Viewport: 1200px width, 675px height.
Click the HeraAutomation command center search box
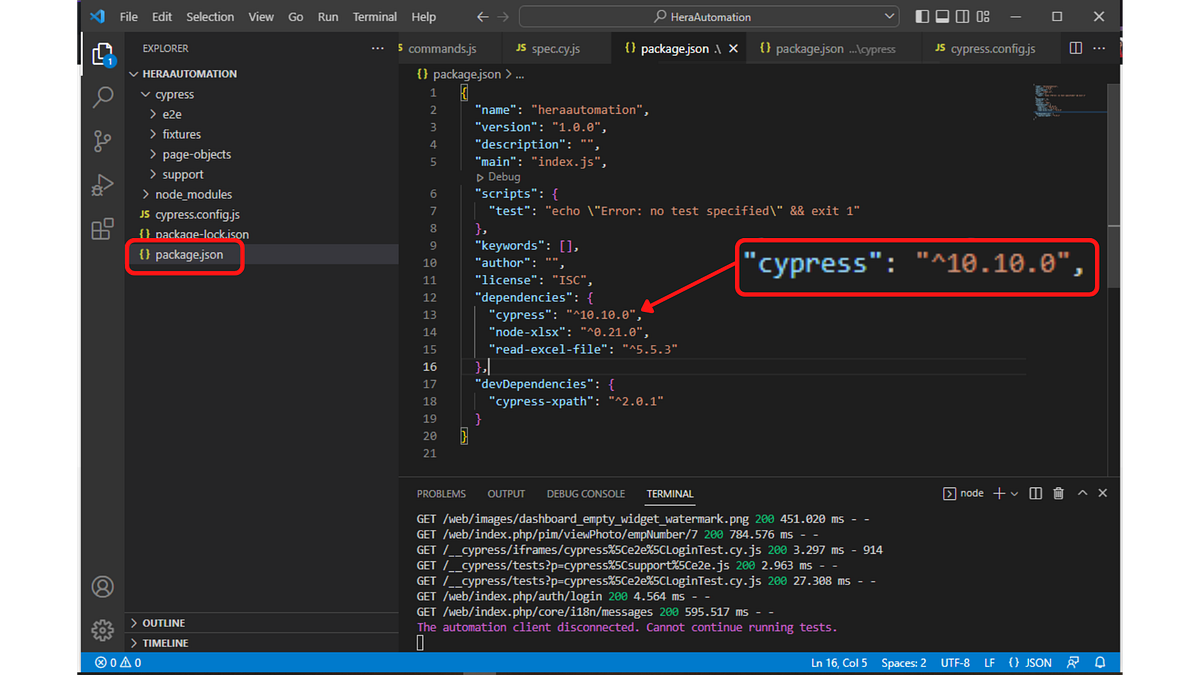pos(708,17)
